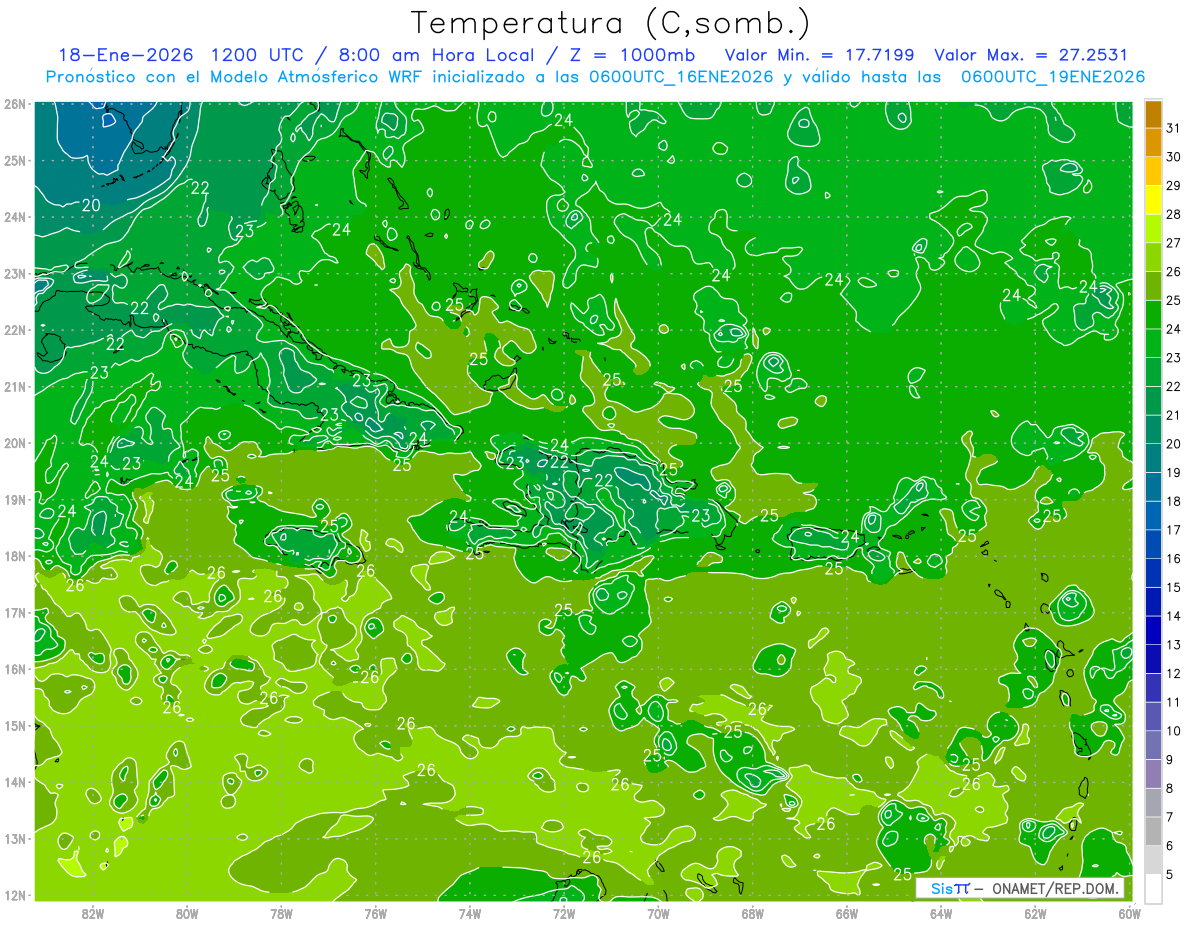Click the legend color band between 24 and 25
This screenshot has width=1200, height=927.
pyautogui.click(x=1153, y=315)
